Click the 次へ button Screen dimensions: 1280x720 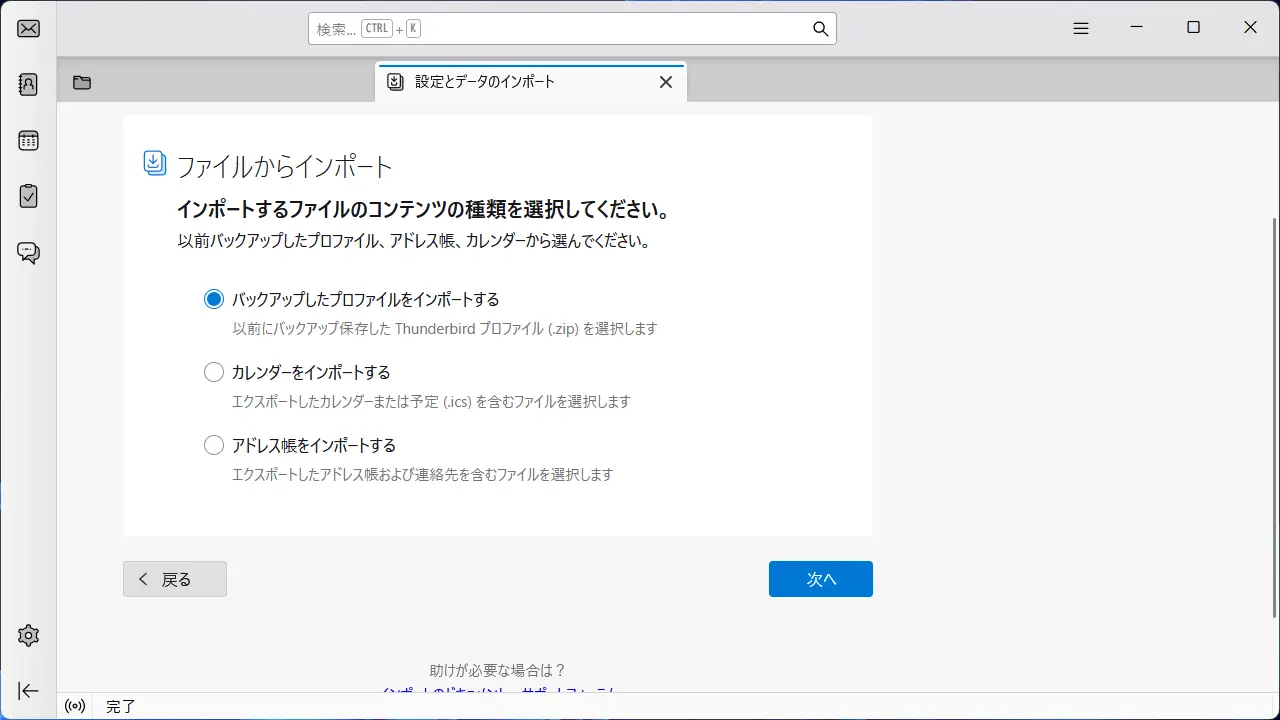pos(820,579)
